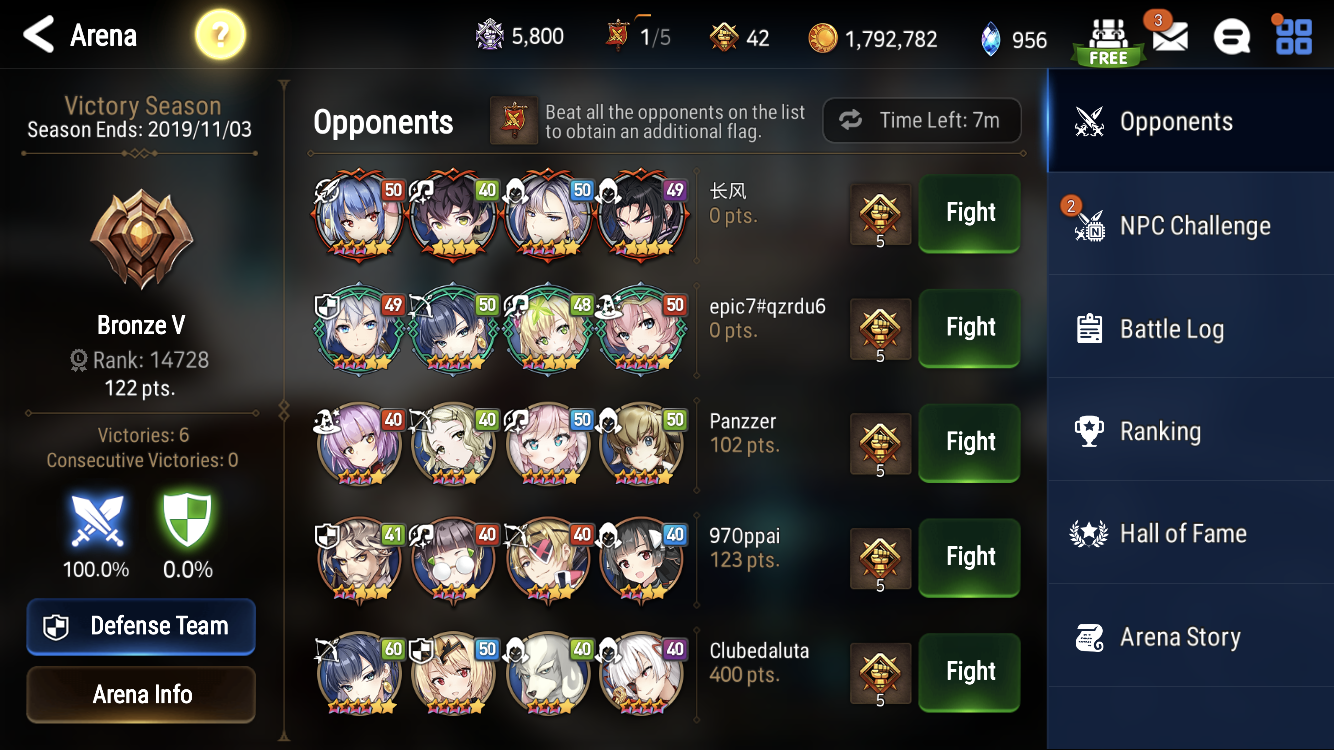
Task: Go back using the Arena arrow
Action: click(x=38, y=36)
